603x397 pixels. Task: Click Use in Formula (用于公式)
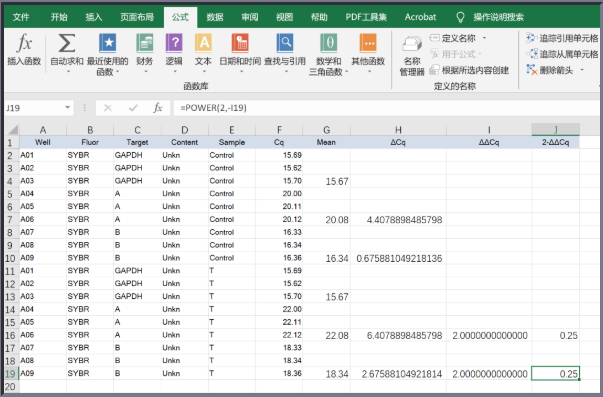(x=456, y=54)
